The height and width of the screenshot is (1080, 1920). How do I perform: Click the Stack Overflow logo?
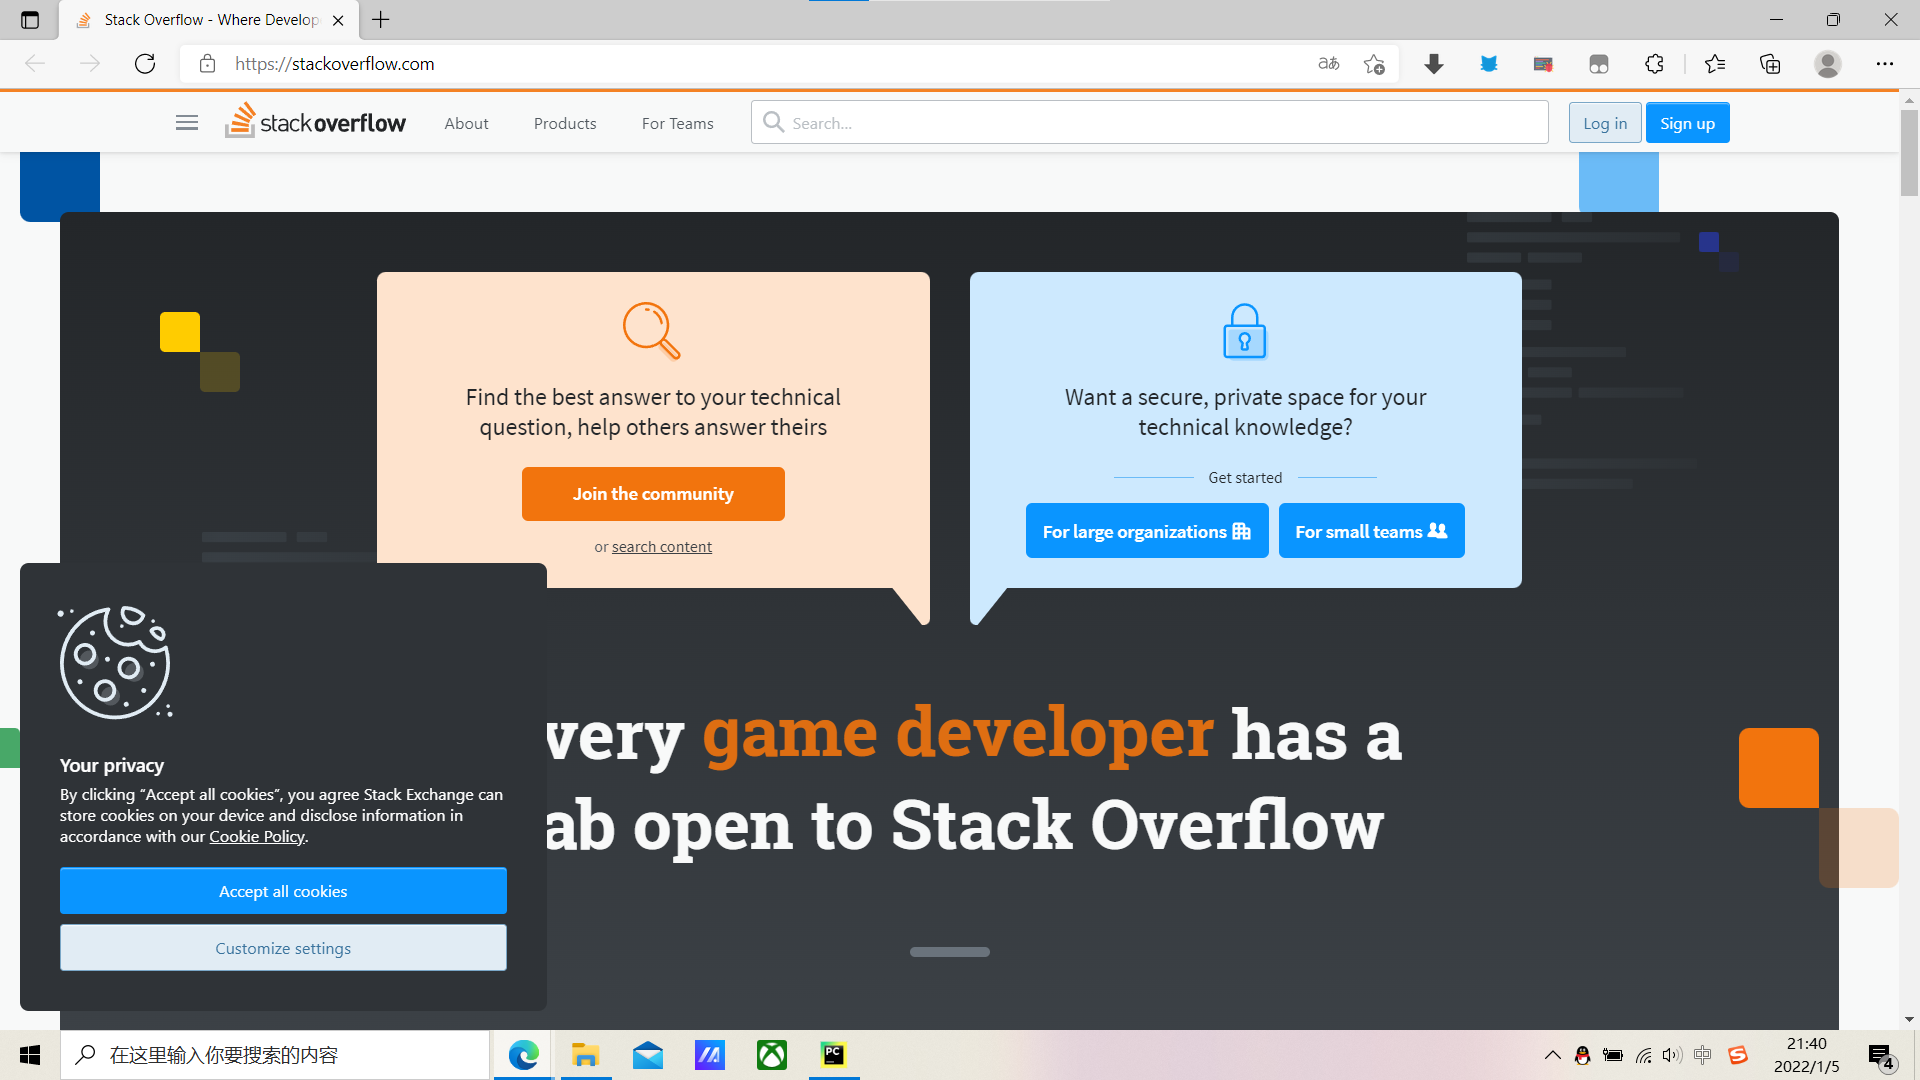pos(315,121)
